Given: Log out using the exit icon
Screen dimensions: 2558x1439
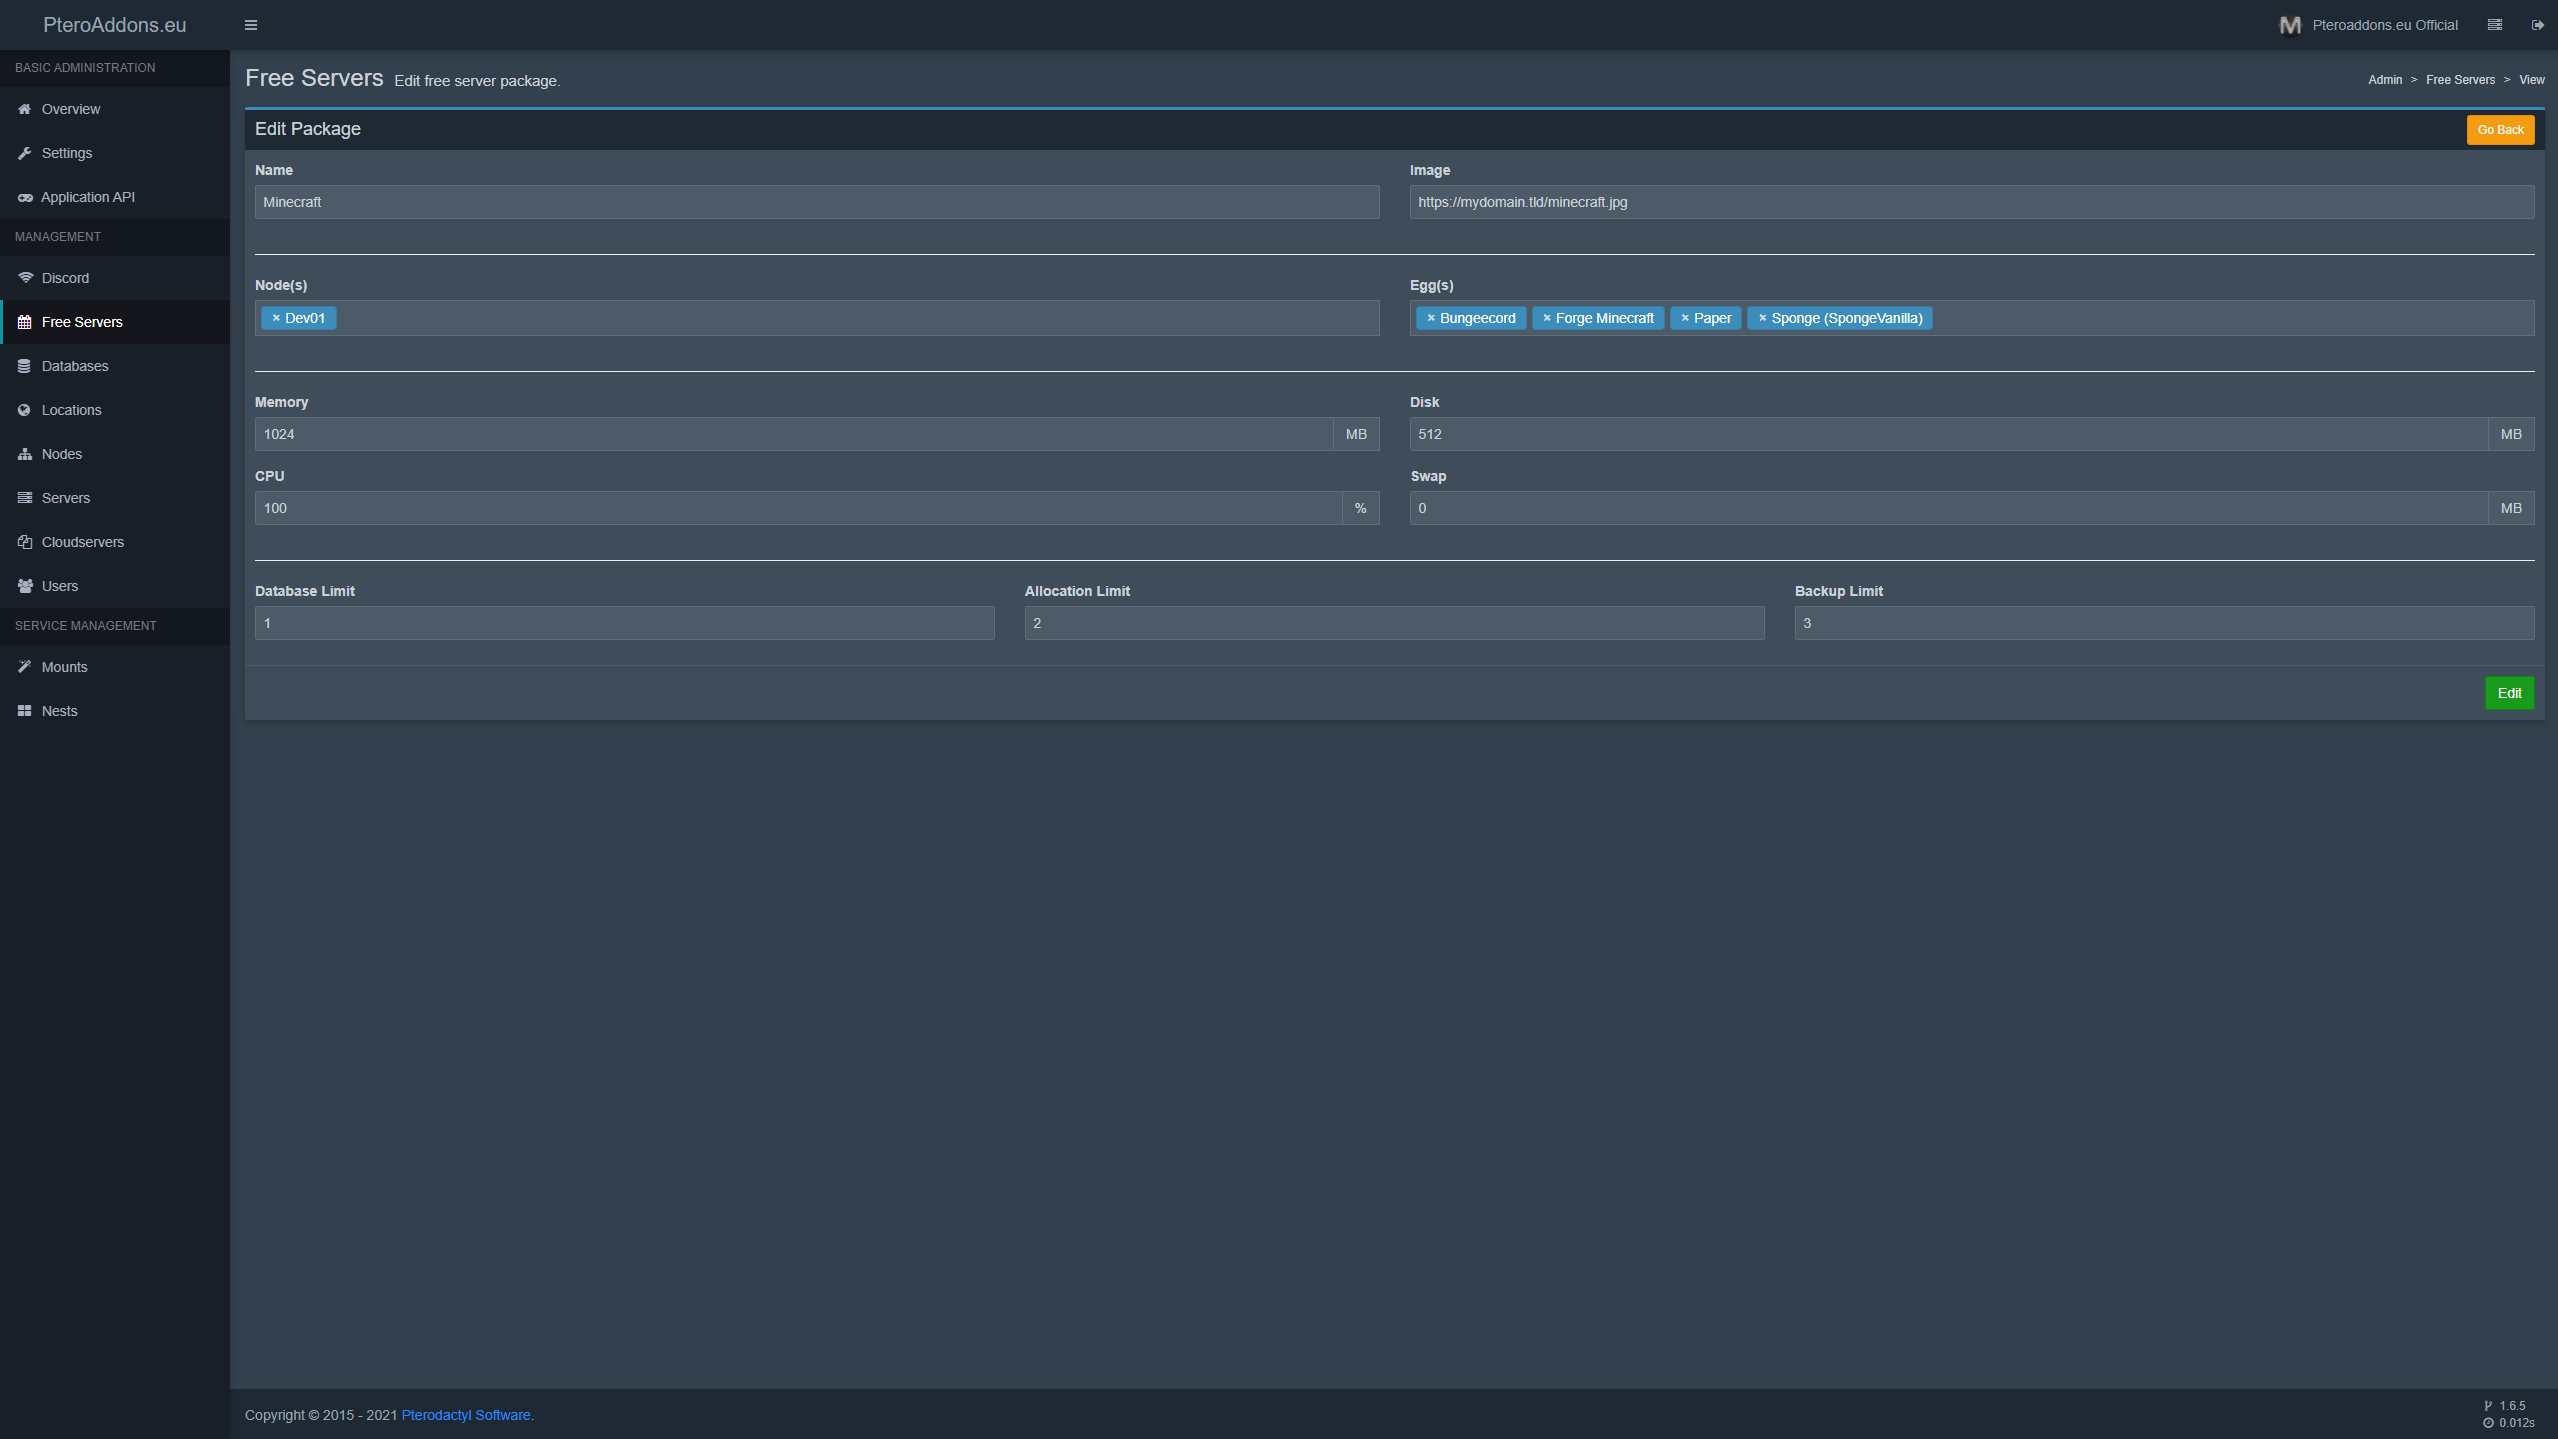Looking at the screenshot, I should pos(2537,24).
